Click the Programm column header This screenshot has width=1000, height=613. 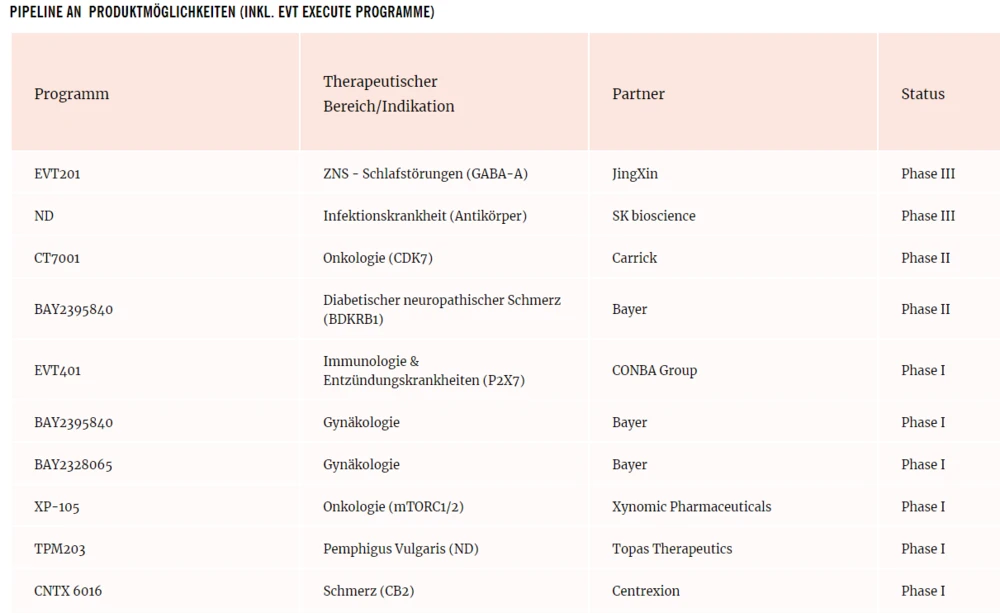point(72,94)
